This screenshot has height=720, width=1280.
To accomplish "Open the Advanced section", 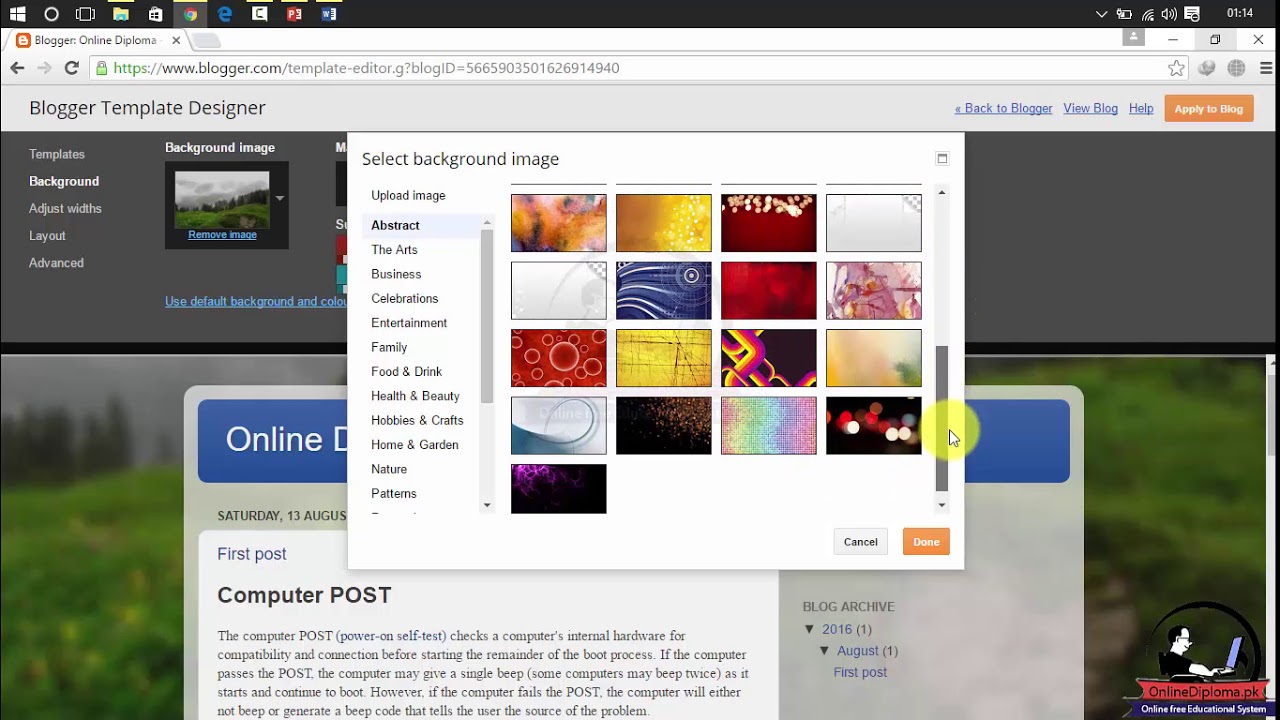I will coord(56,263).
